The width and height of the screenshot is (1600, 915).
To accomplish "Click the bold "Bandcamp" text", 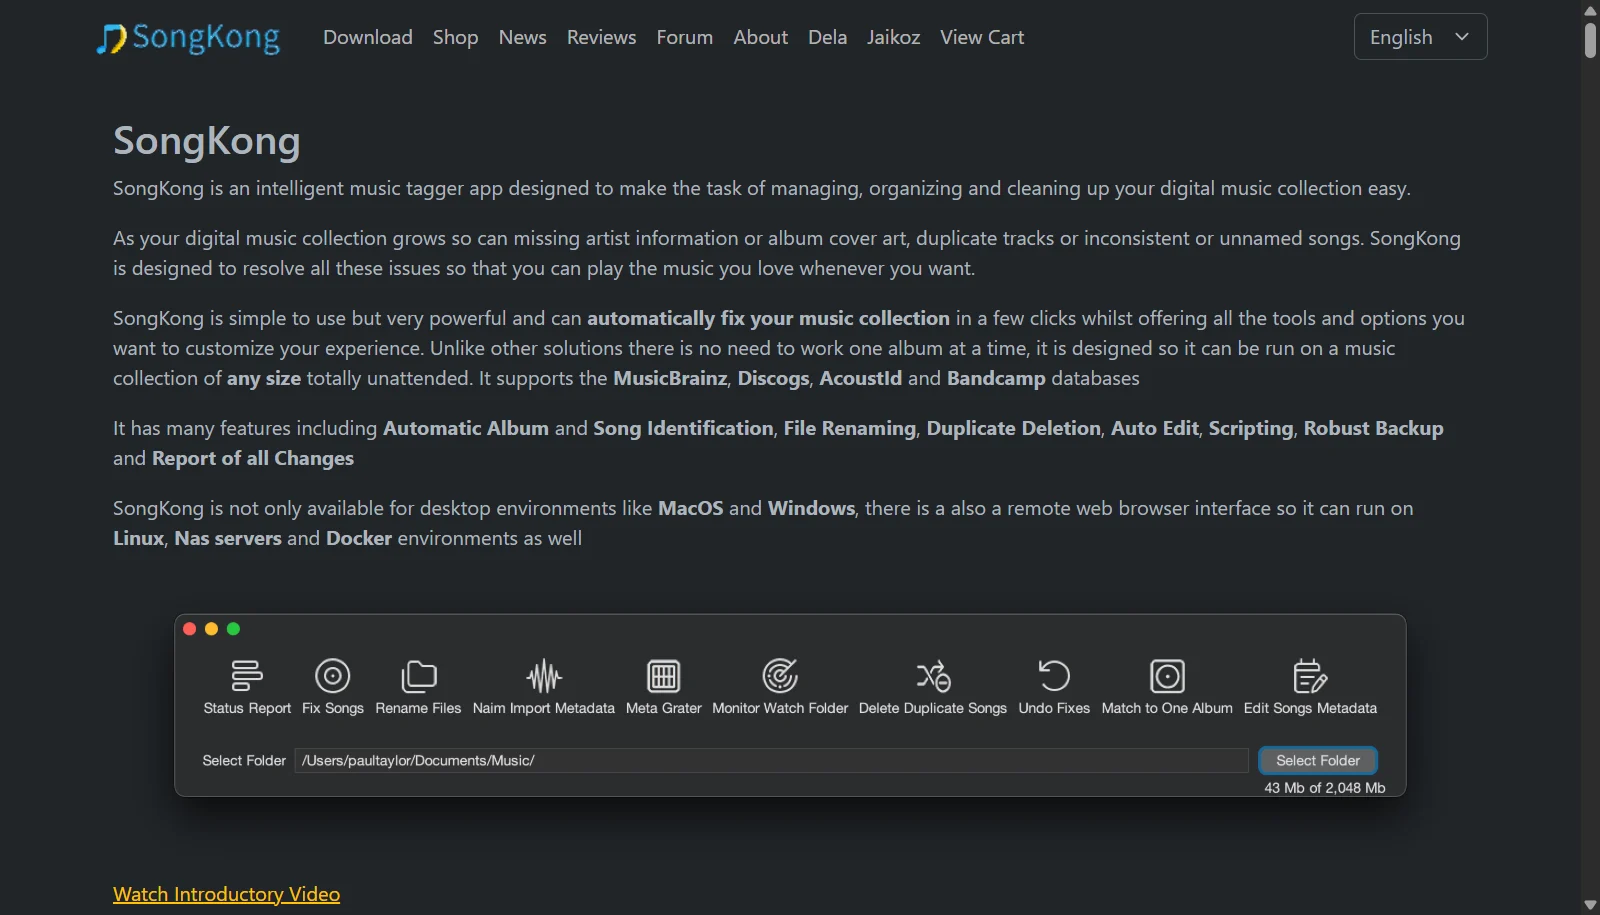I will click(x=996, y=378).
